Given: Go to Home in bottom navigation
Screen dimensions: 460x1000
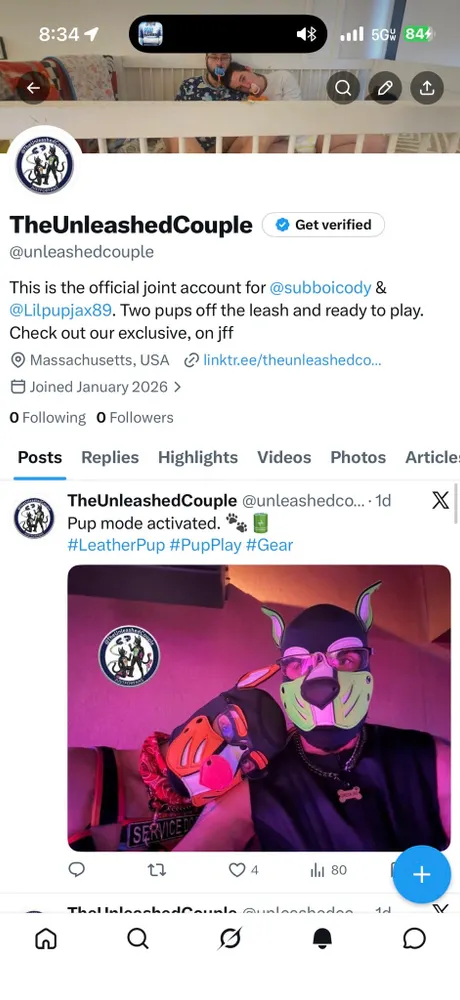Looking at the screenshot, I should [x=45, y=938].
